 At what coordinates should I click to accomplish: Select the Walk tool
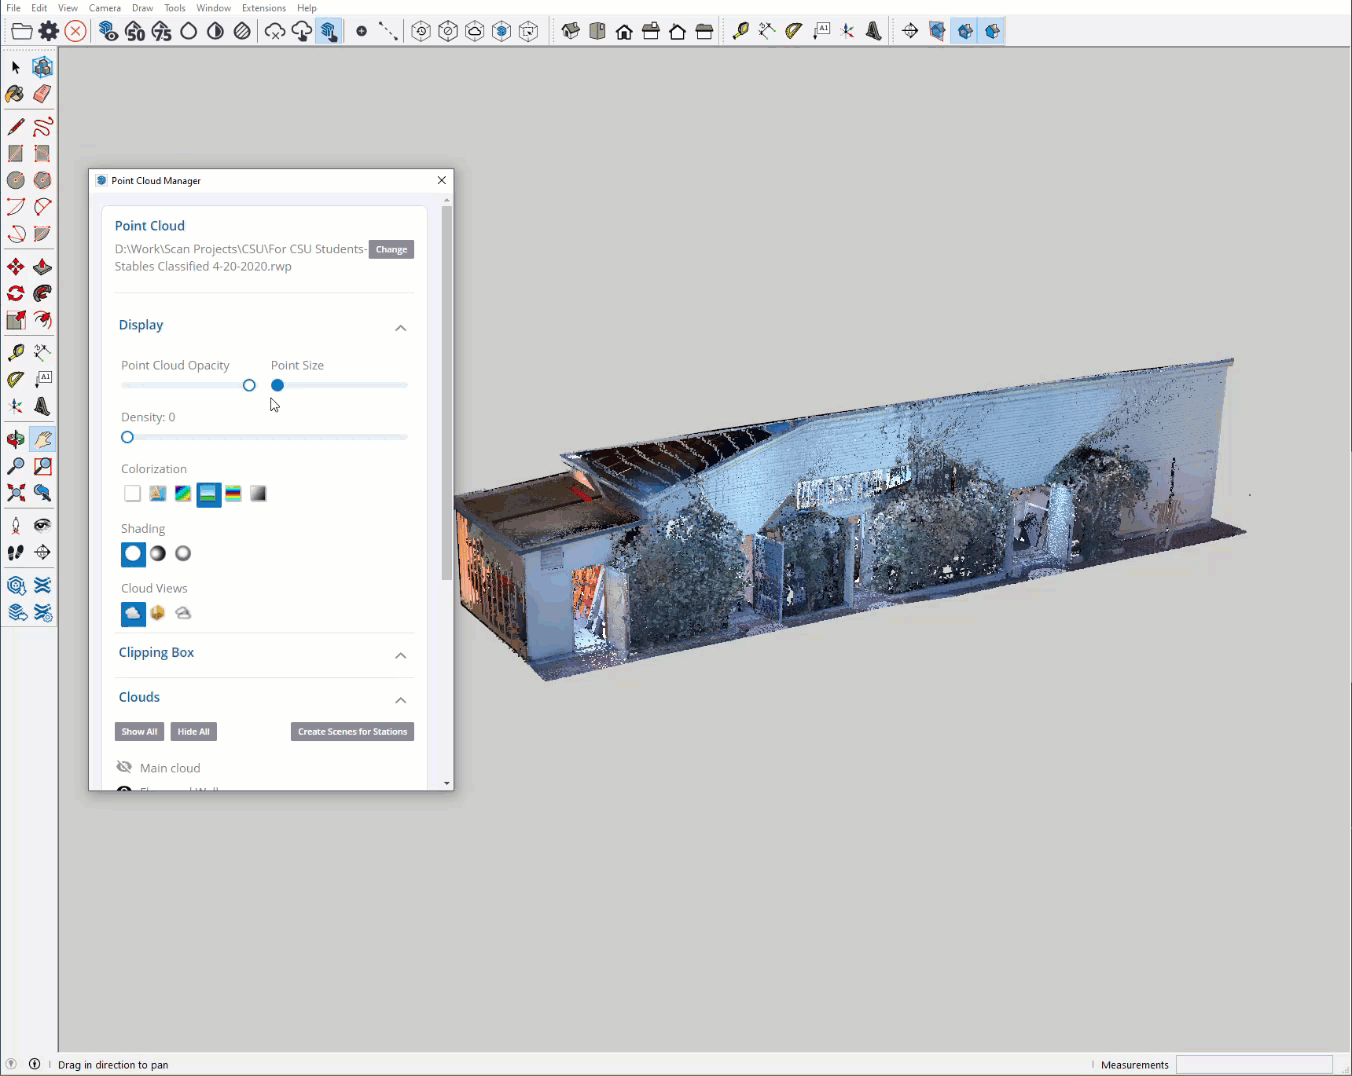coord(15,551)
